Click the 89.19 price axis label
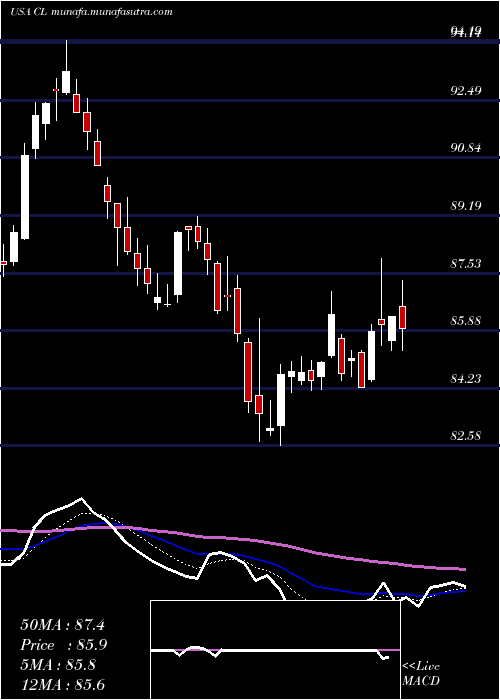The height and width of the screenshot is (700, 500). pos(466,206)
